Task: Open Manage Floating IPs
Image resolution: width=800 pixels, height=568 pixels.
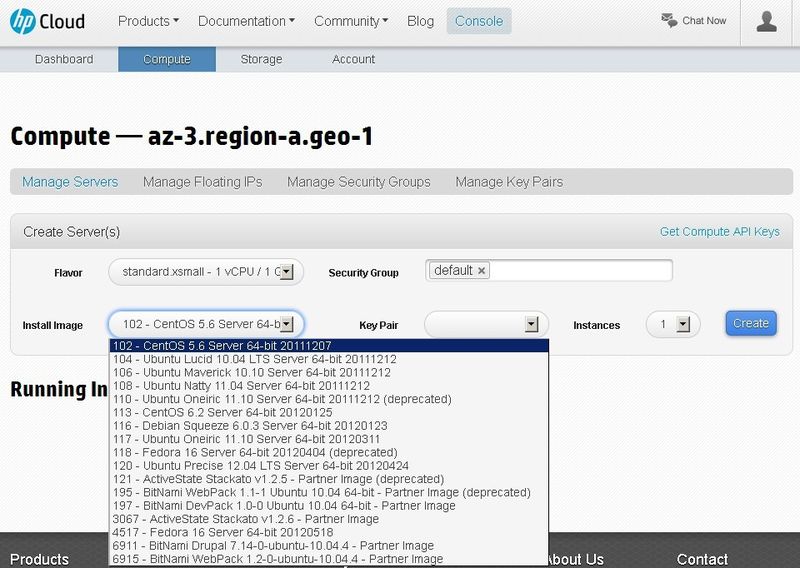Action: 203,182
